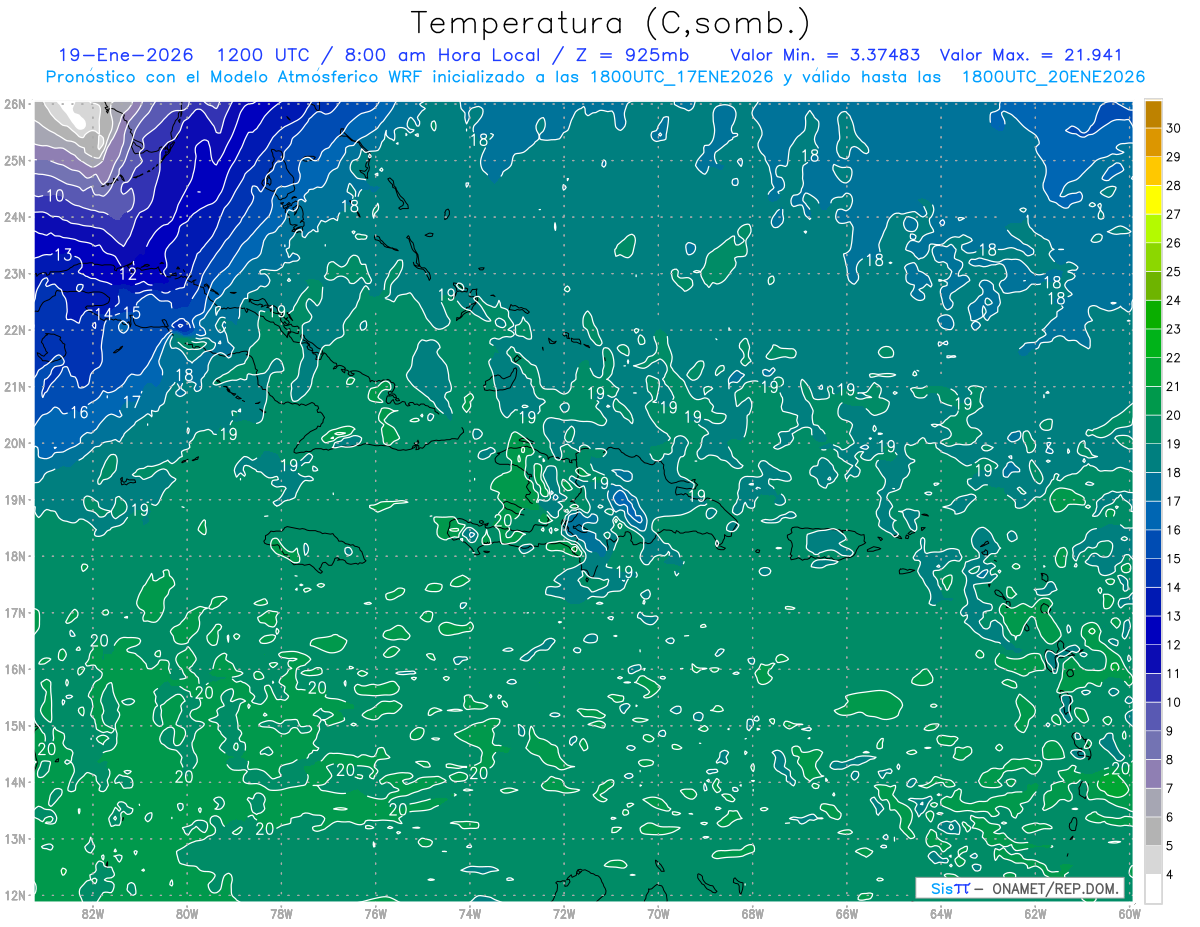The width and height of the screenshot is (1200, 927).
Task: Click the "70W" longitude axis label
Action: tap(658, 913)
